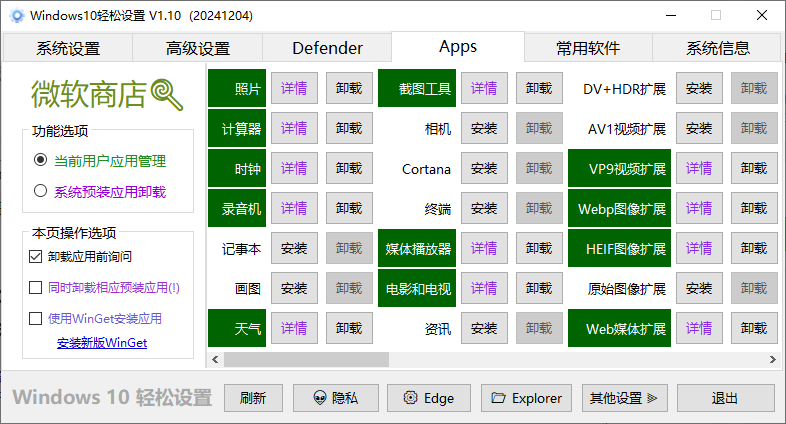Click the scrollbar left arrow
The image size is (786, 424).
click(x=214, y=360)
